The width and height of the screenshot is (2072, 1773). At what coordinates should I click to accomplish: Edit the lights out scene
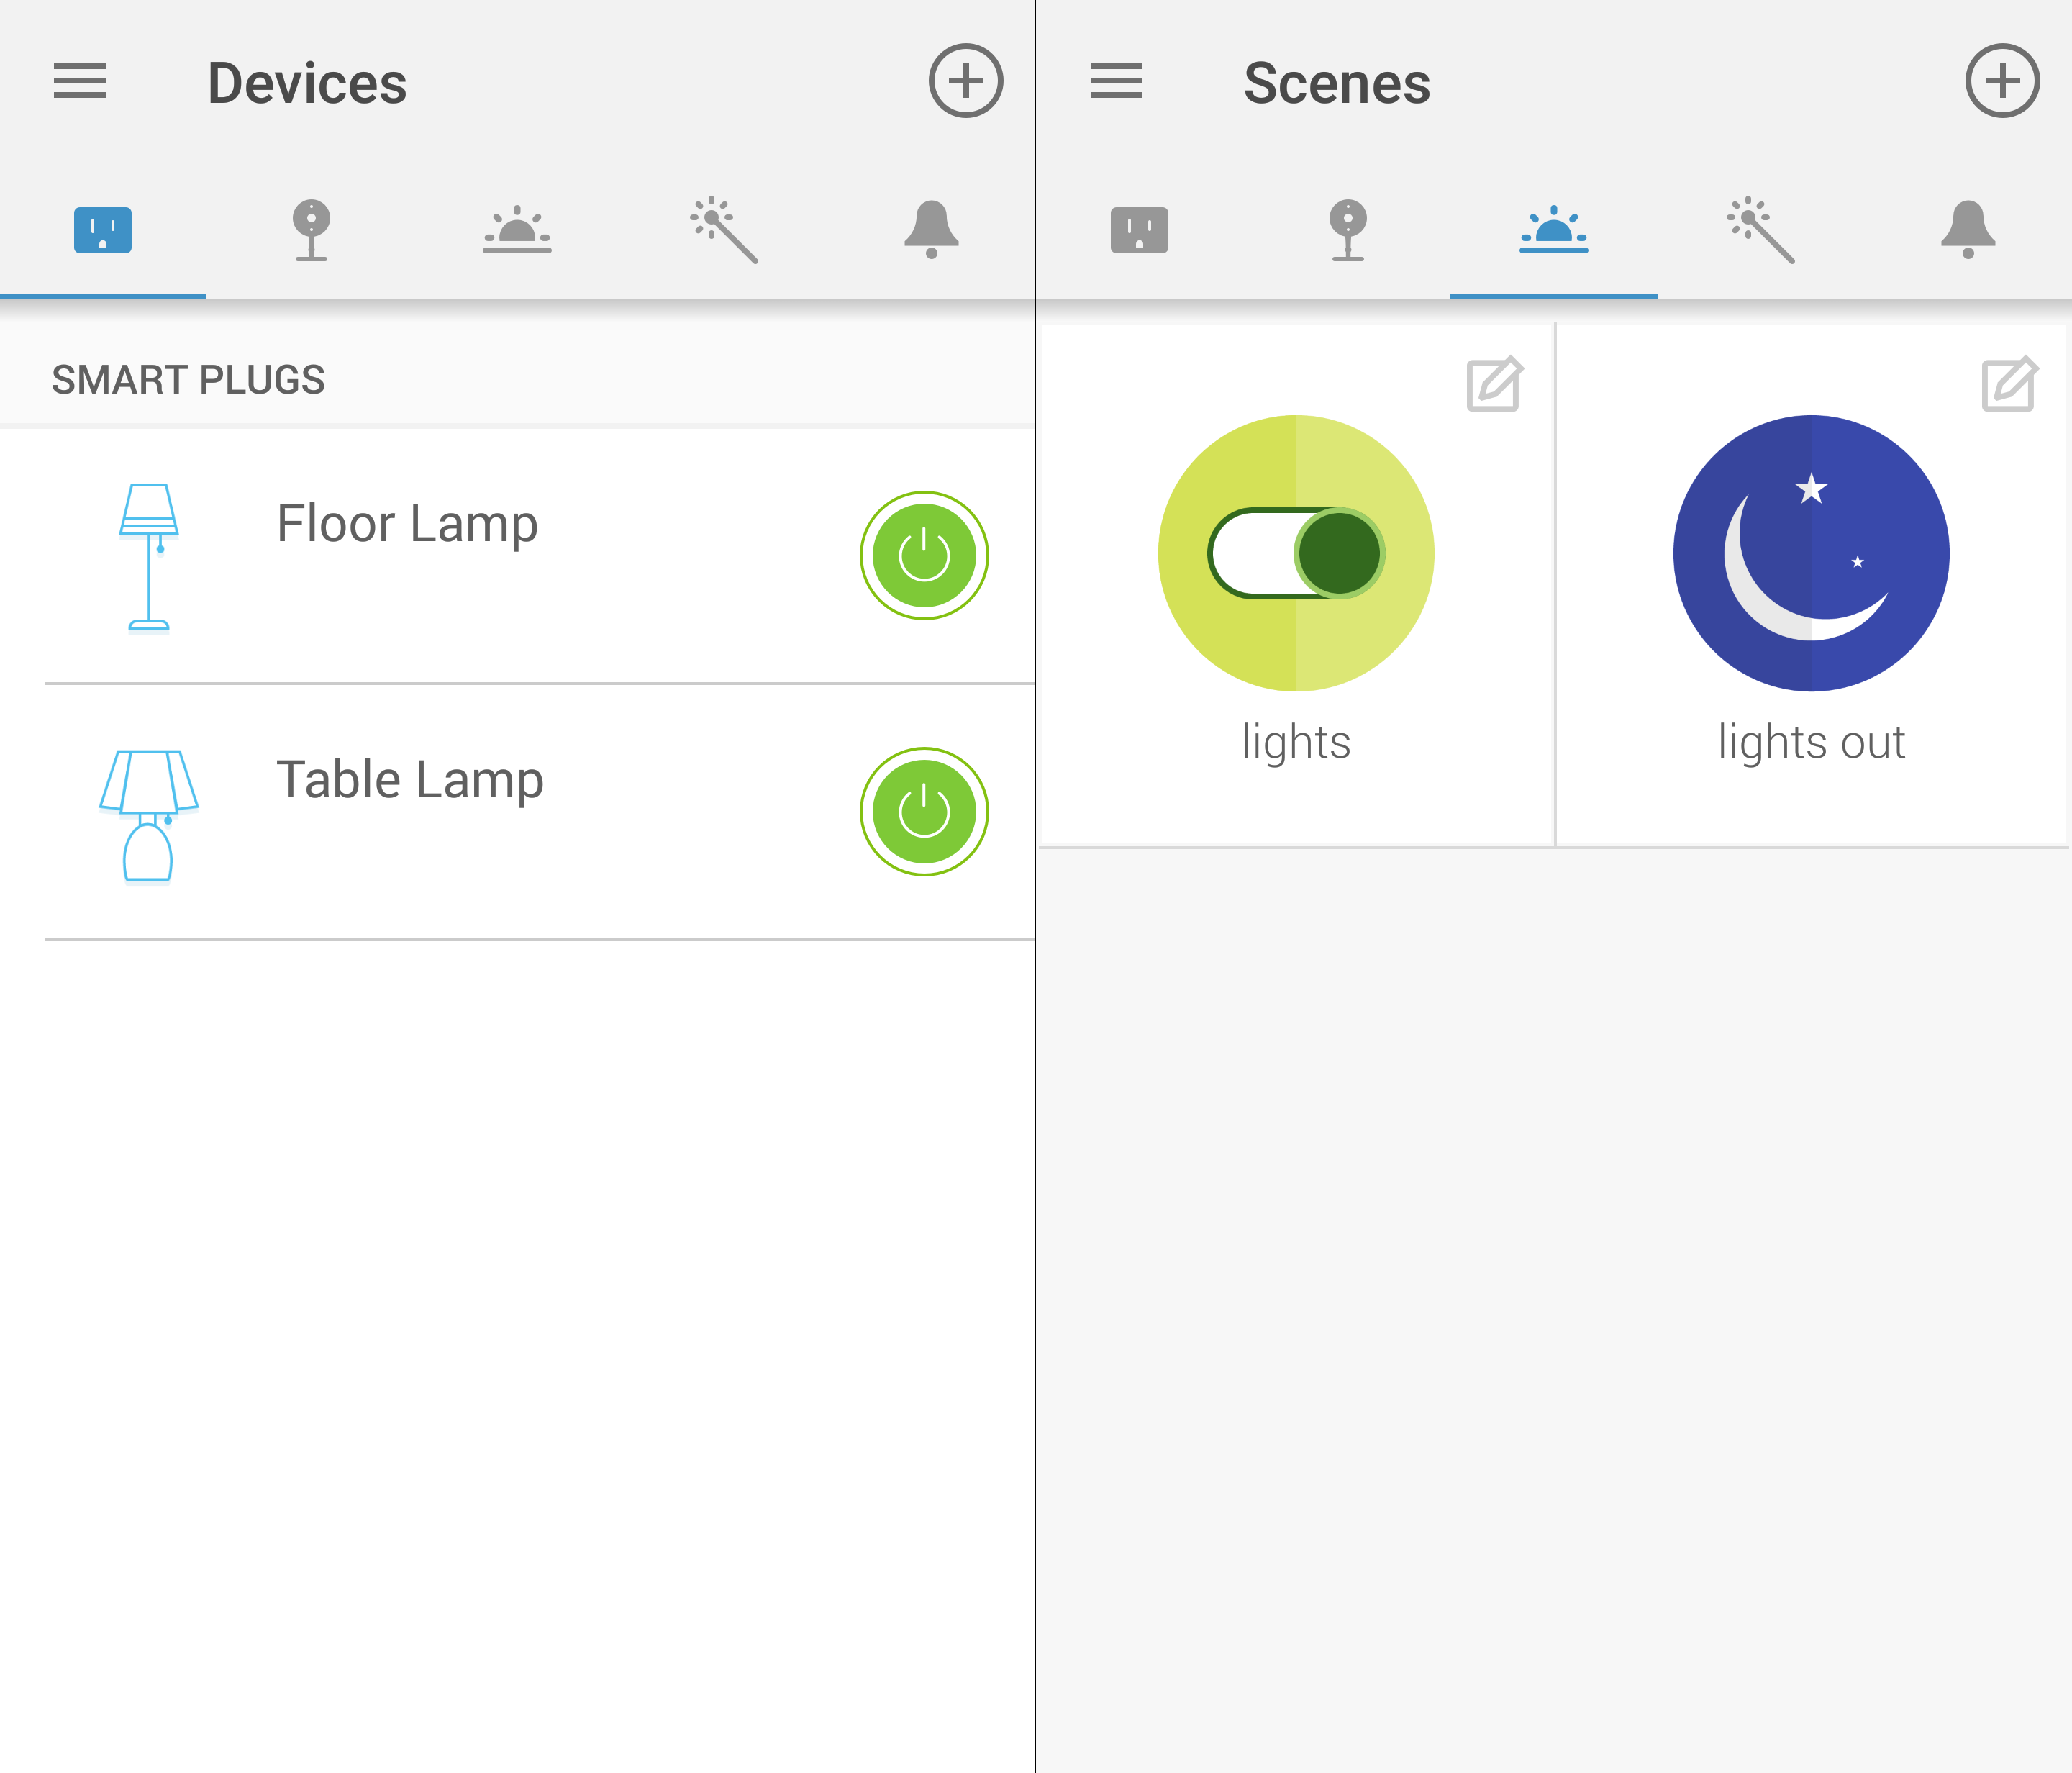pyautogui.click(x=2009, y=384)
